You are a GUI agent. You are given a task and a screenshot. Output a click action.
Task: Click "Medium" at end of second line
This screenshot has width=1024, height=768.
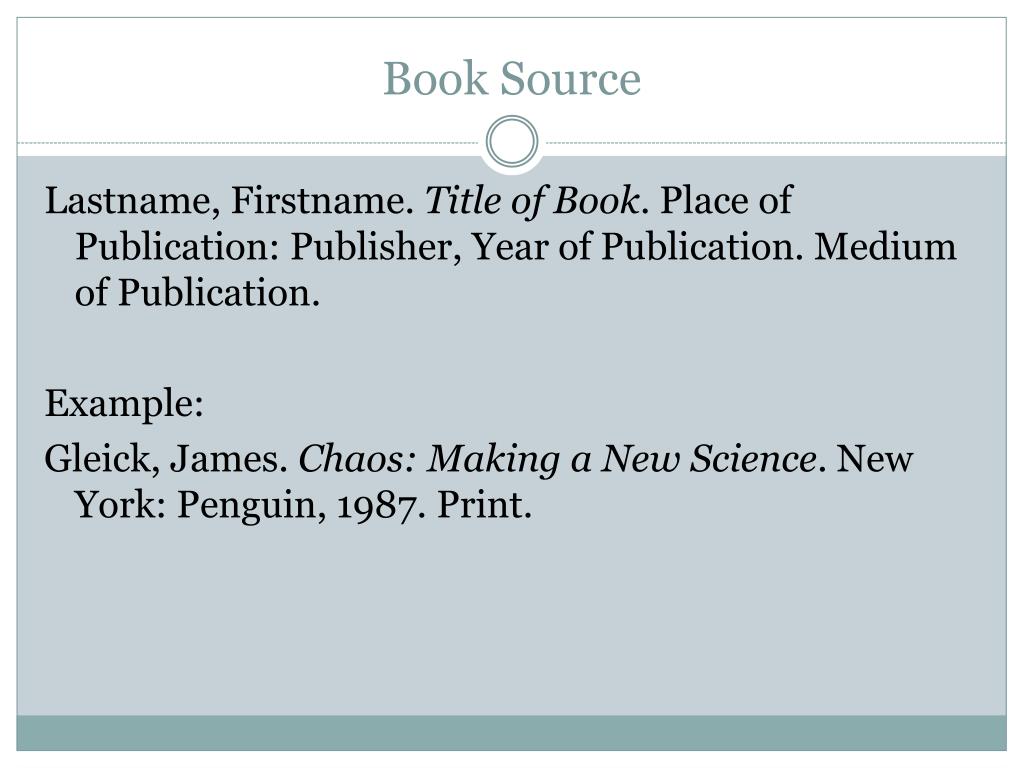click(885, 247)
